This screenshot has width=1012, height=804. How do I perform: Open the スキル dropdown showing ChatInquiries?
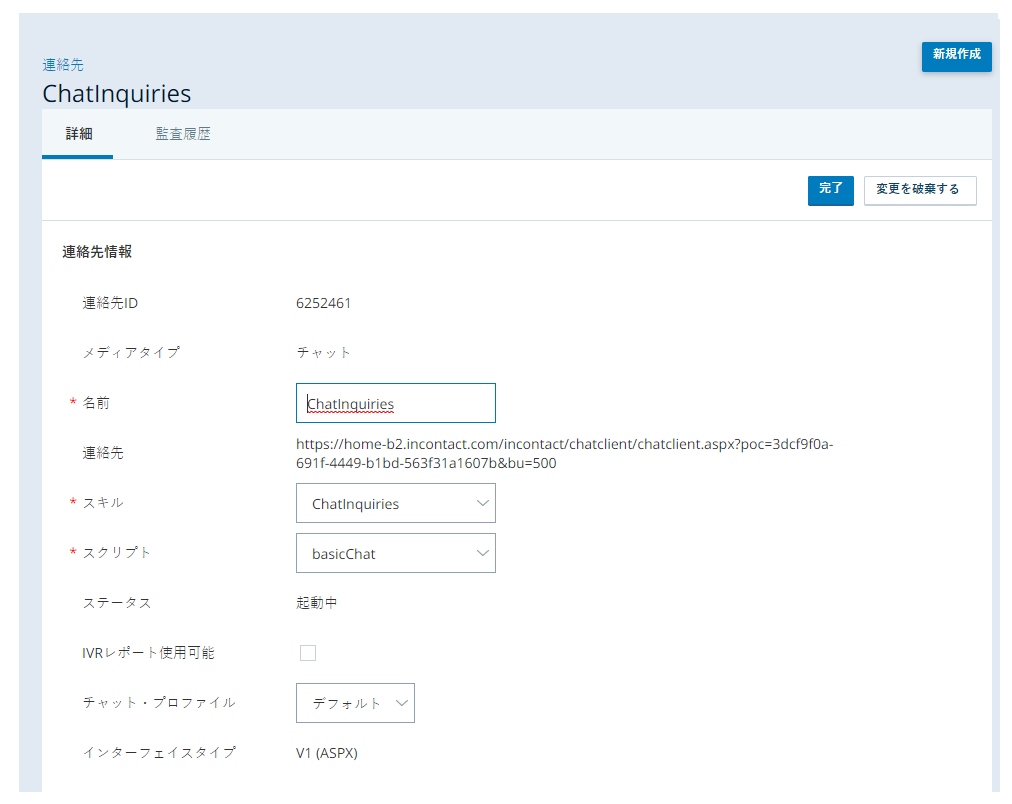[396, 503]
